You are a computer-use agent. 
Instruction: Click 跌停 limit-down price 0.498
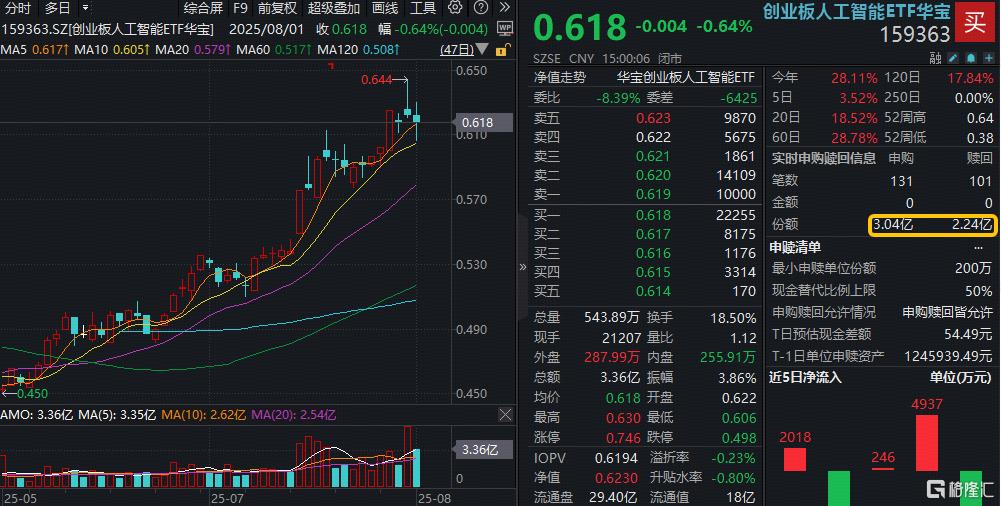[739, 438]
